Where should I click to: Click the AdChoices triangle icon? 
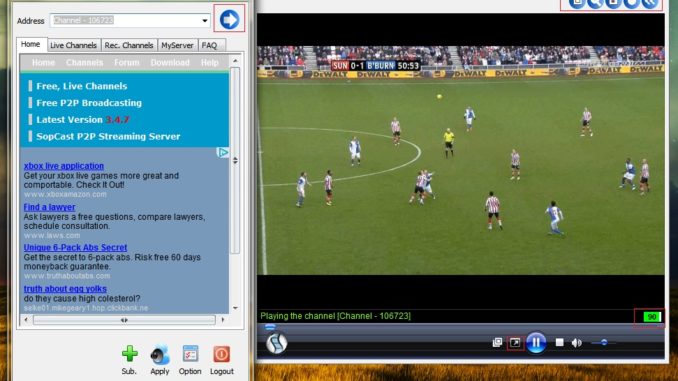tap(222, 152)
